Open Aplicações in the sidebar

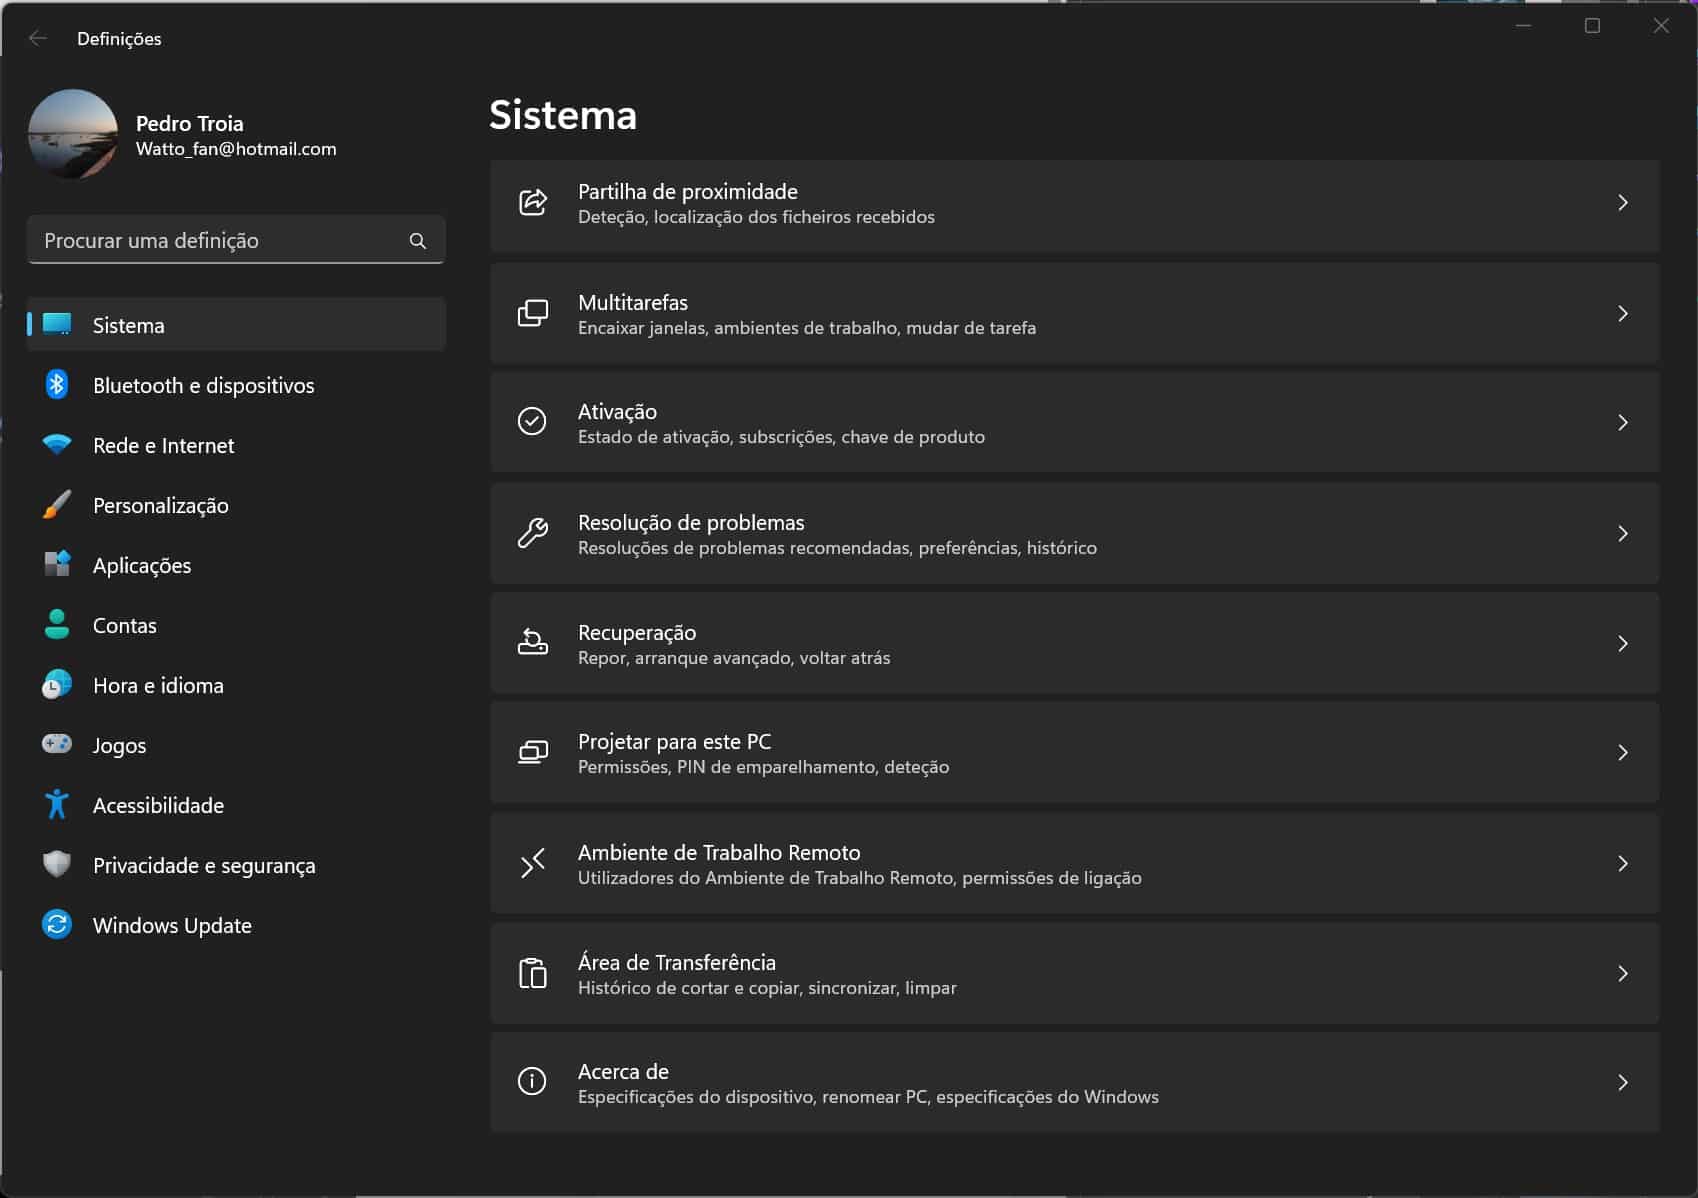142,565
